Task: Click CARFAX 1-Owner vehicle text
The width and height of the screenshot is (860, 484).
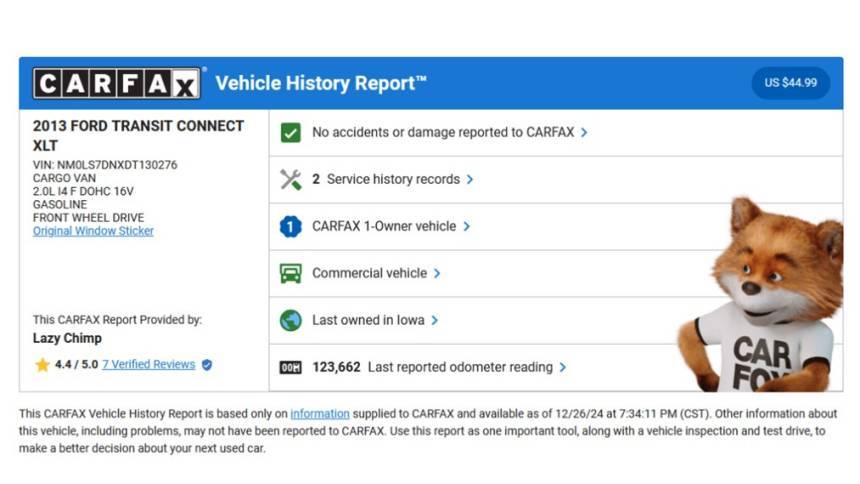Action: point(384,226)
